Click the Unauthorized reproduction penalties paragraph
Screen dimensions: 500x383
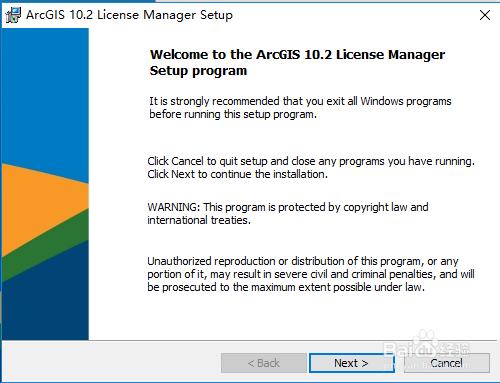pos(311,274)
